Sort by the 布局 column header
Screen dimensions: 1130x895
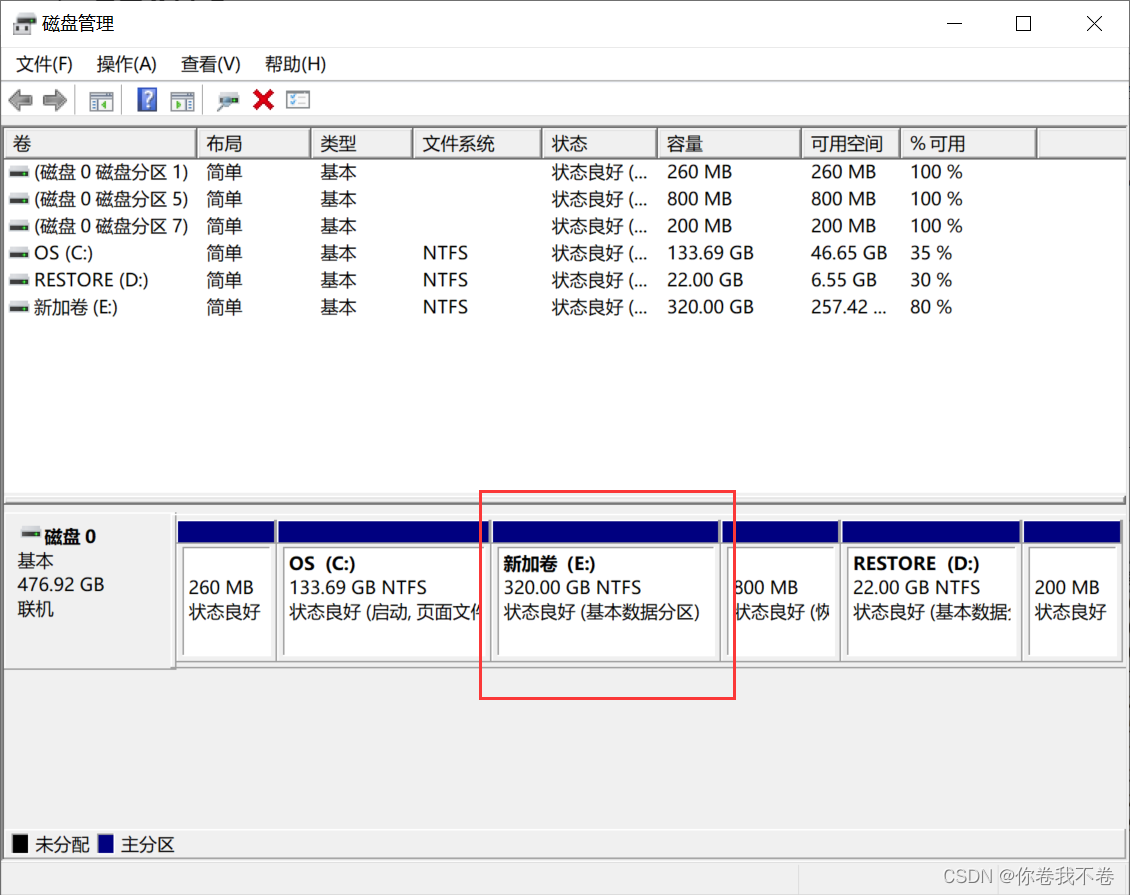[254, 143]
